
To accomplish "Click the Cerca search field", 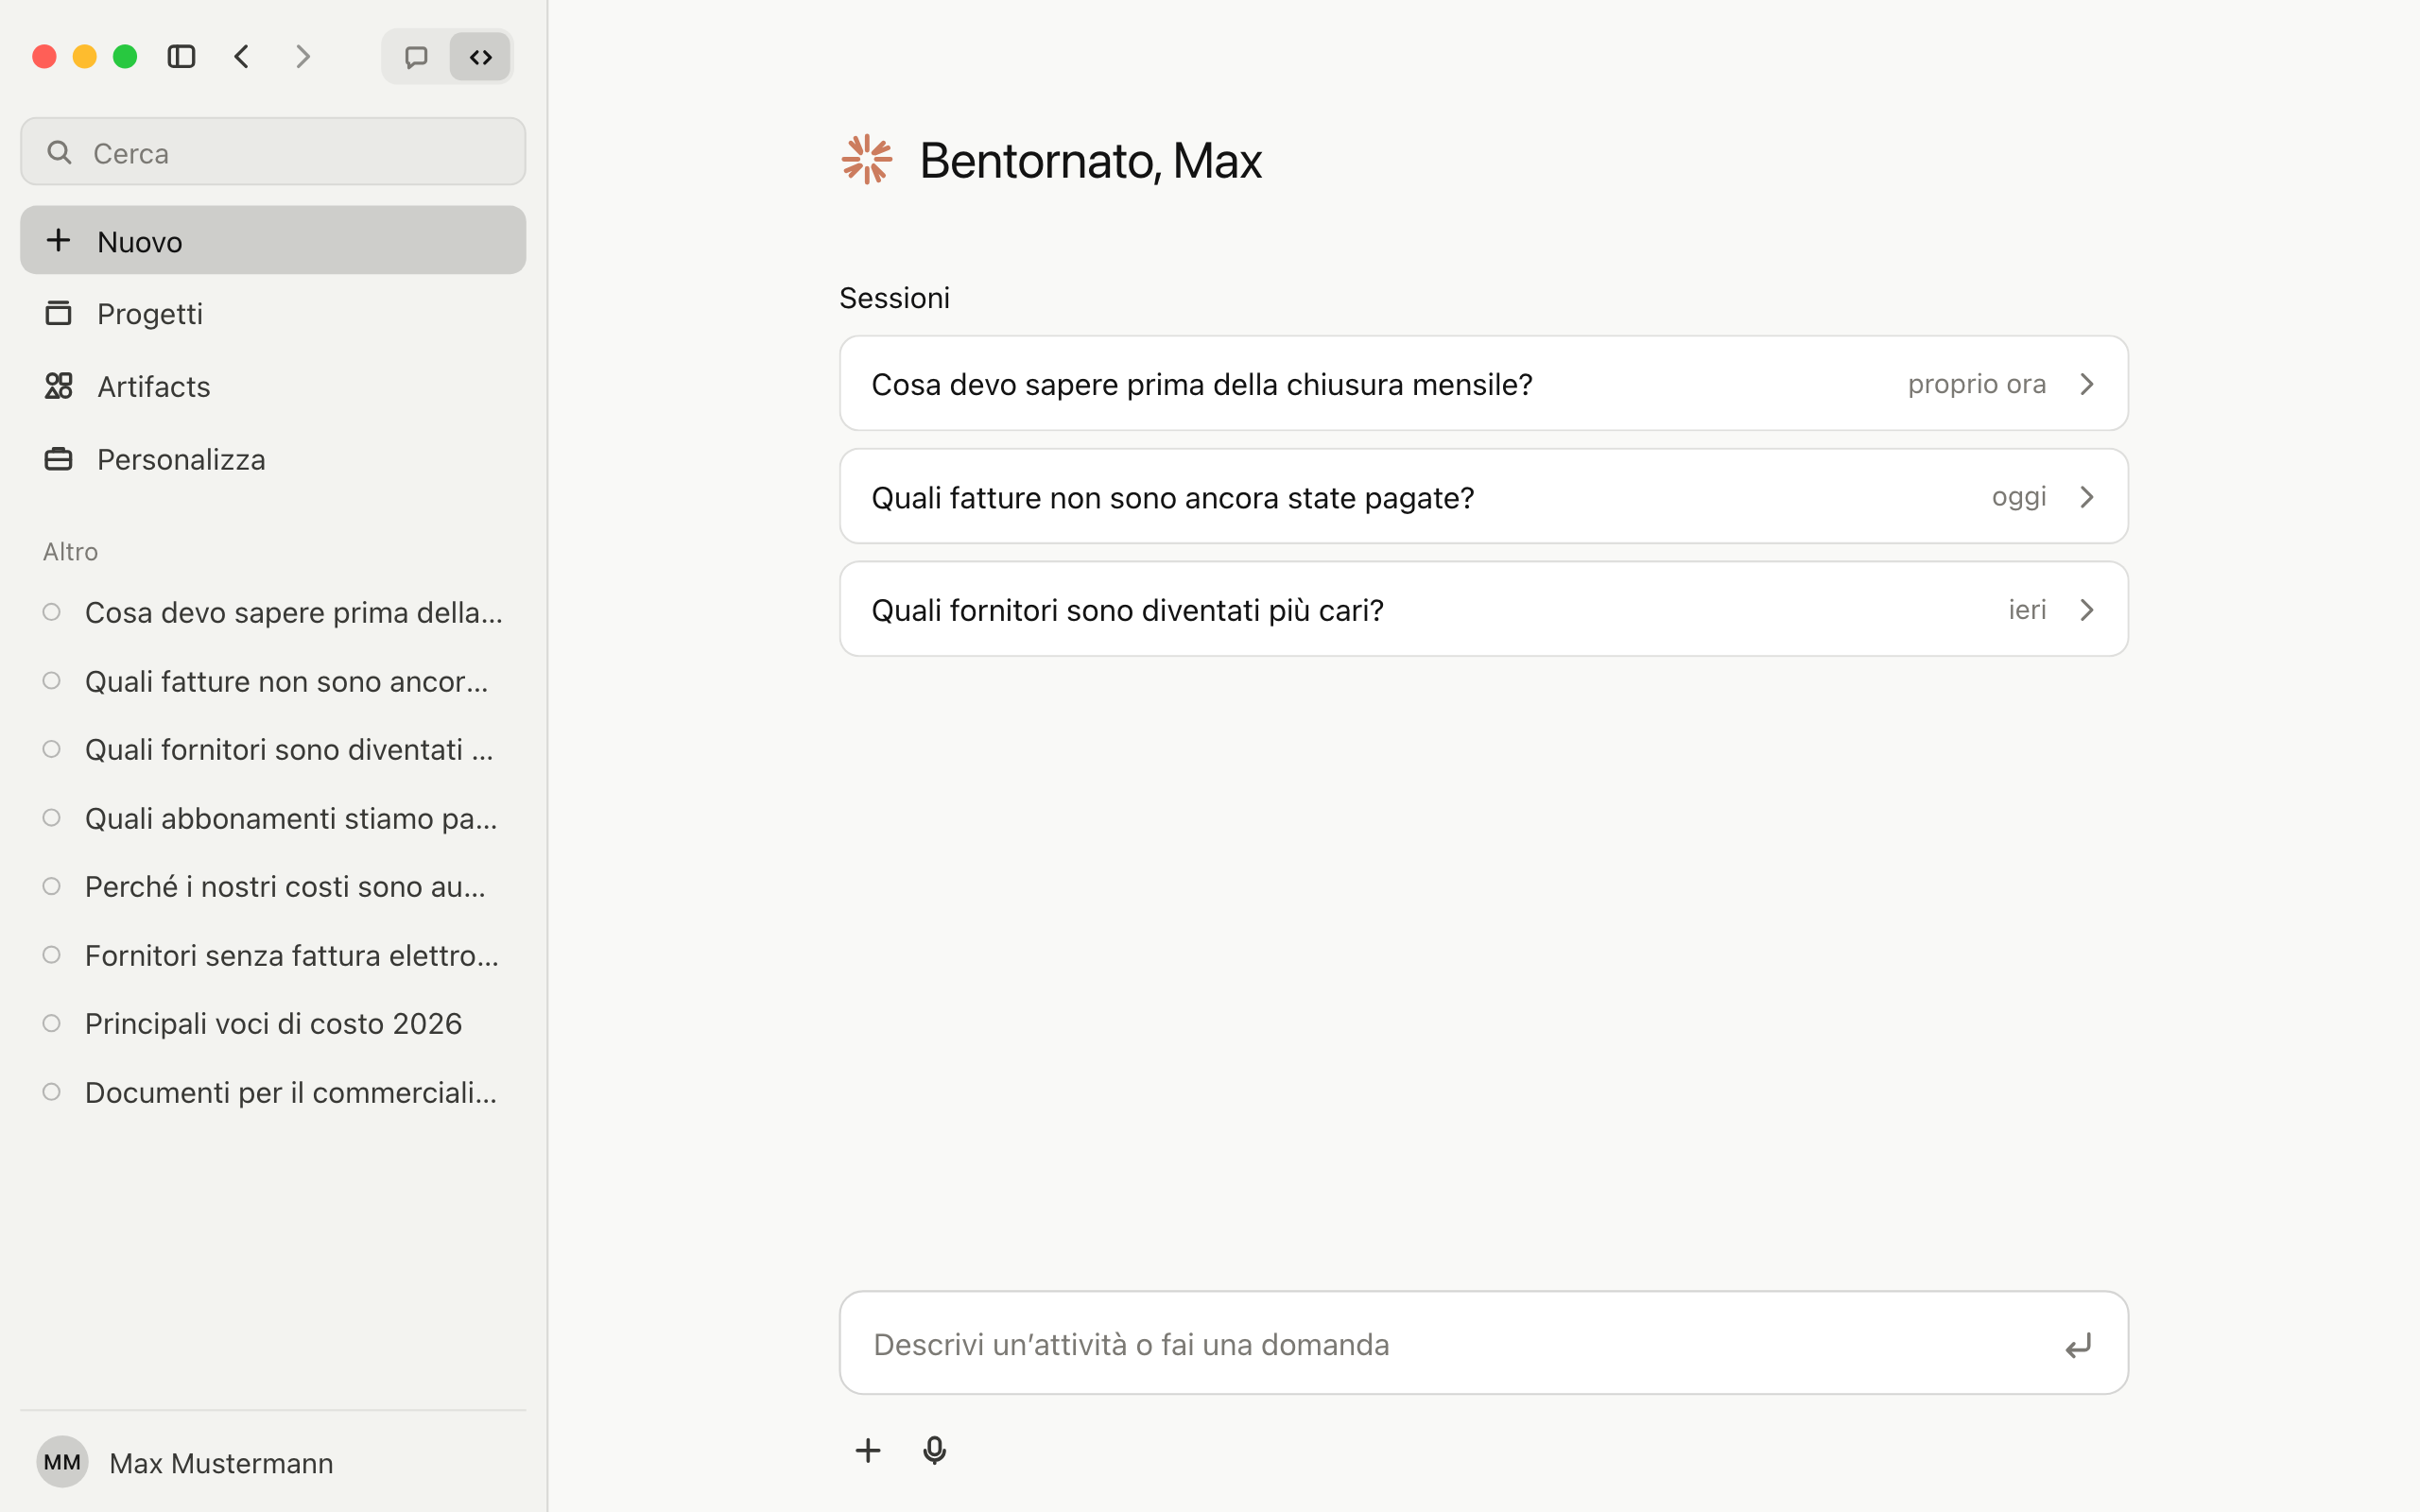I will (273, 152).
